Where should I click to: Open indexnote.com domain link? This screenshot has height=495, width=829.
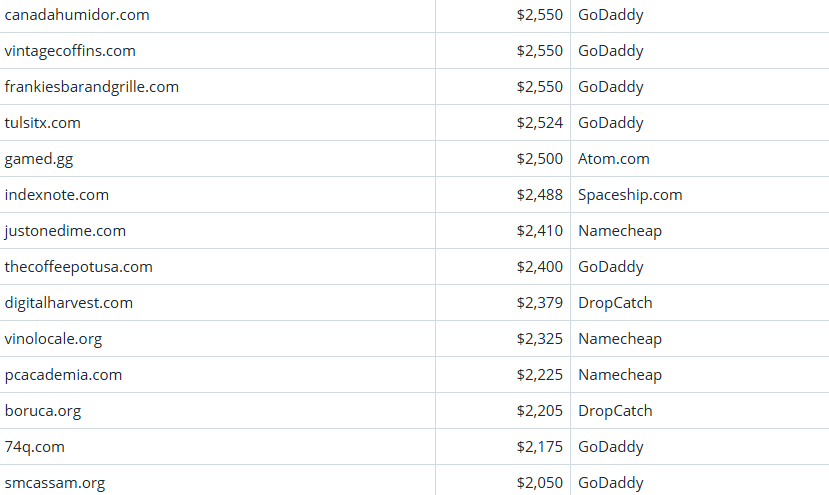(57, 195)
